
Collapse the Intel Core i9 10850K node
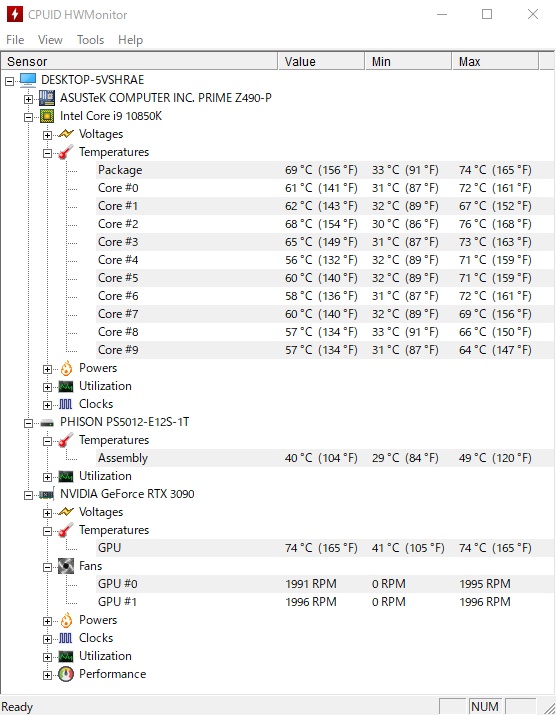pos(28,117)
